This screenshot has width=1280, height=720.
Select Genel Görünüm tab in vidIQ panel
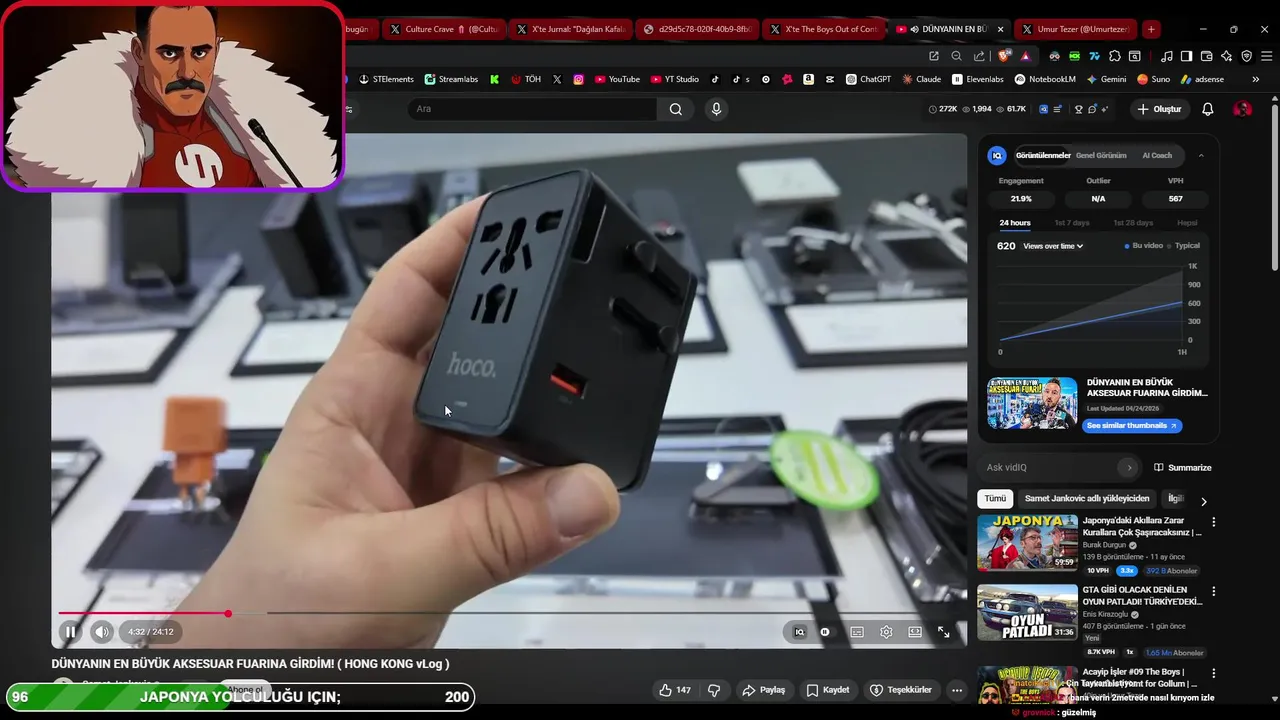coord(1101,156)
